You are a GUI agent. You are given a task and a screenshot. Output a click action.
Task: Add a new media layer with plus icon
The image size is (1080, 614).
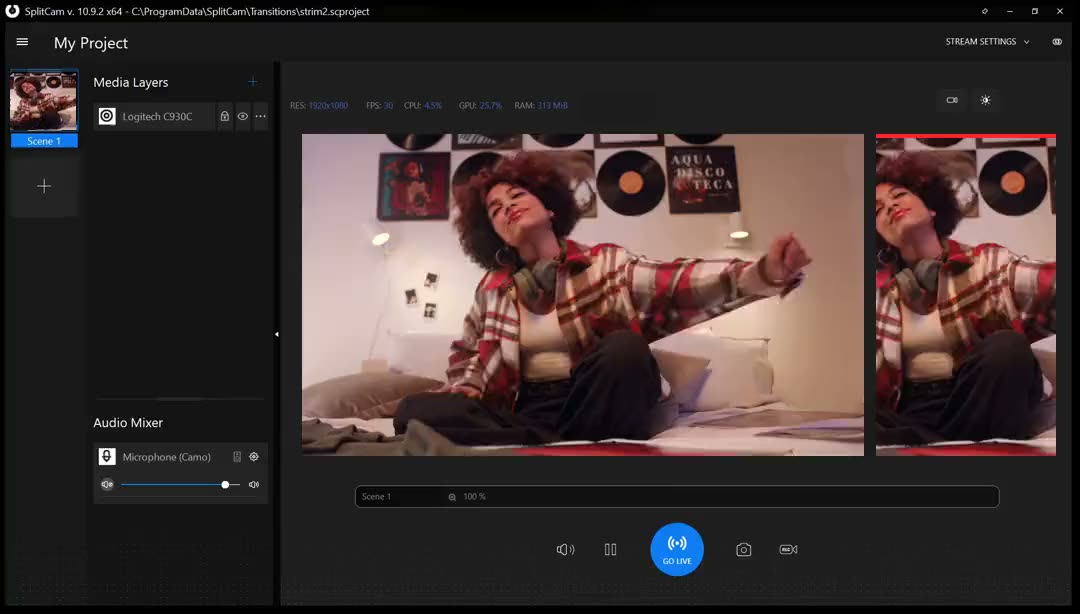(253, 82)
